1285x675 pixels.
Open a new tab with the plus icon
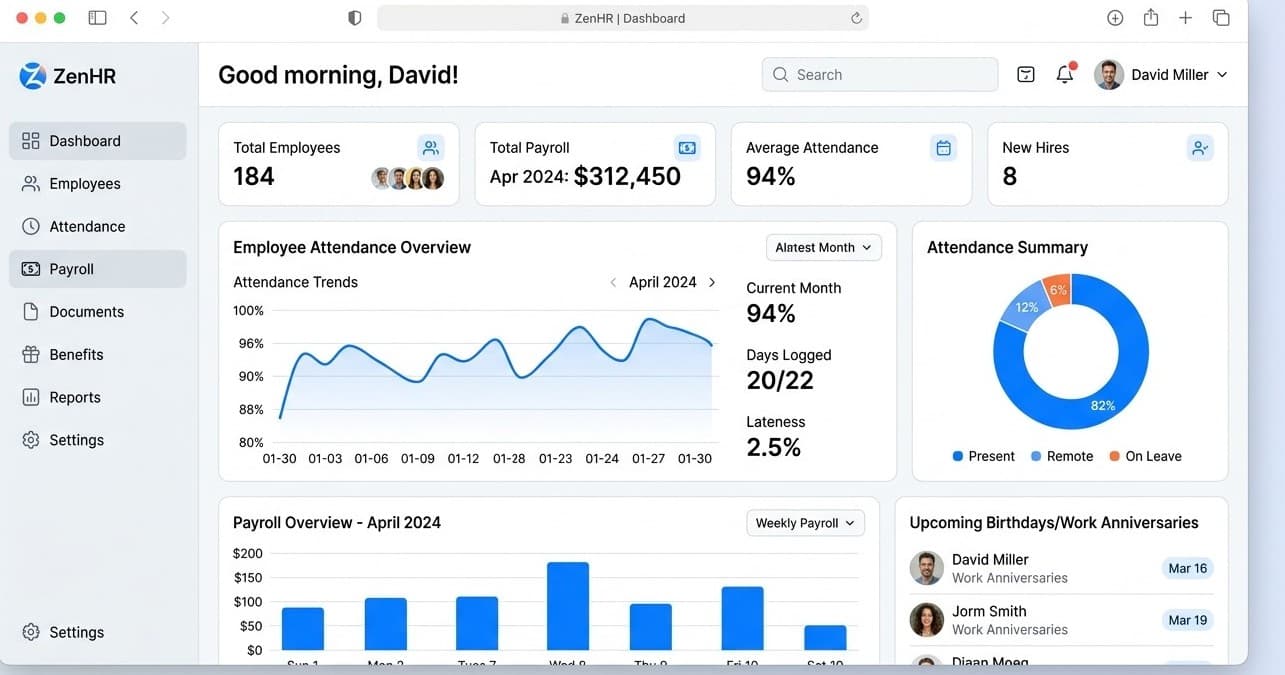[x=1185, y=18]
